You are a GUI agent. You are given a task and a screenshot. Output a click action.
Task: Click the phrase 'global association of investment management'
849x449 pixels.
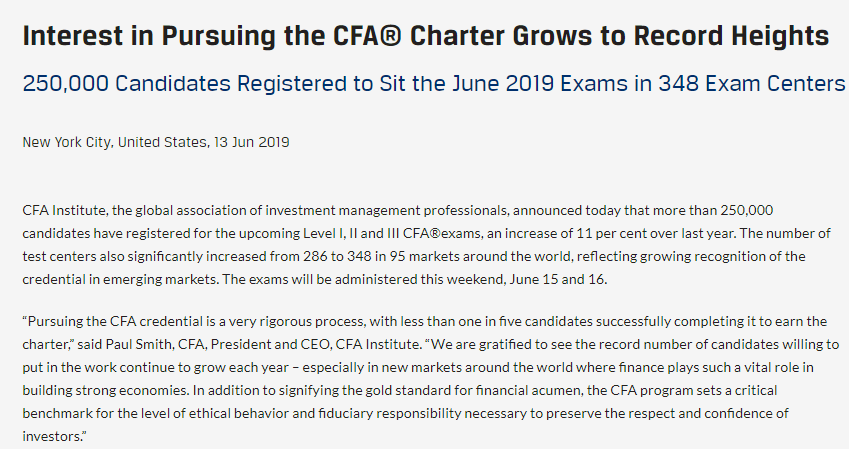pyautogui.click(x=274, y=212)
